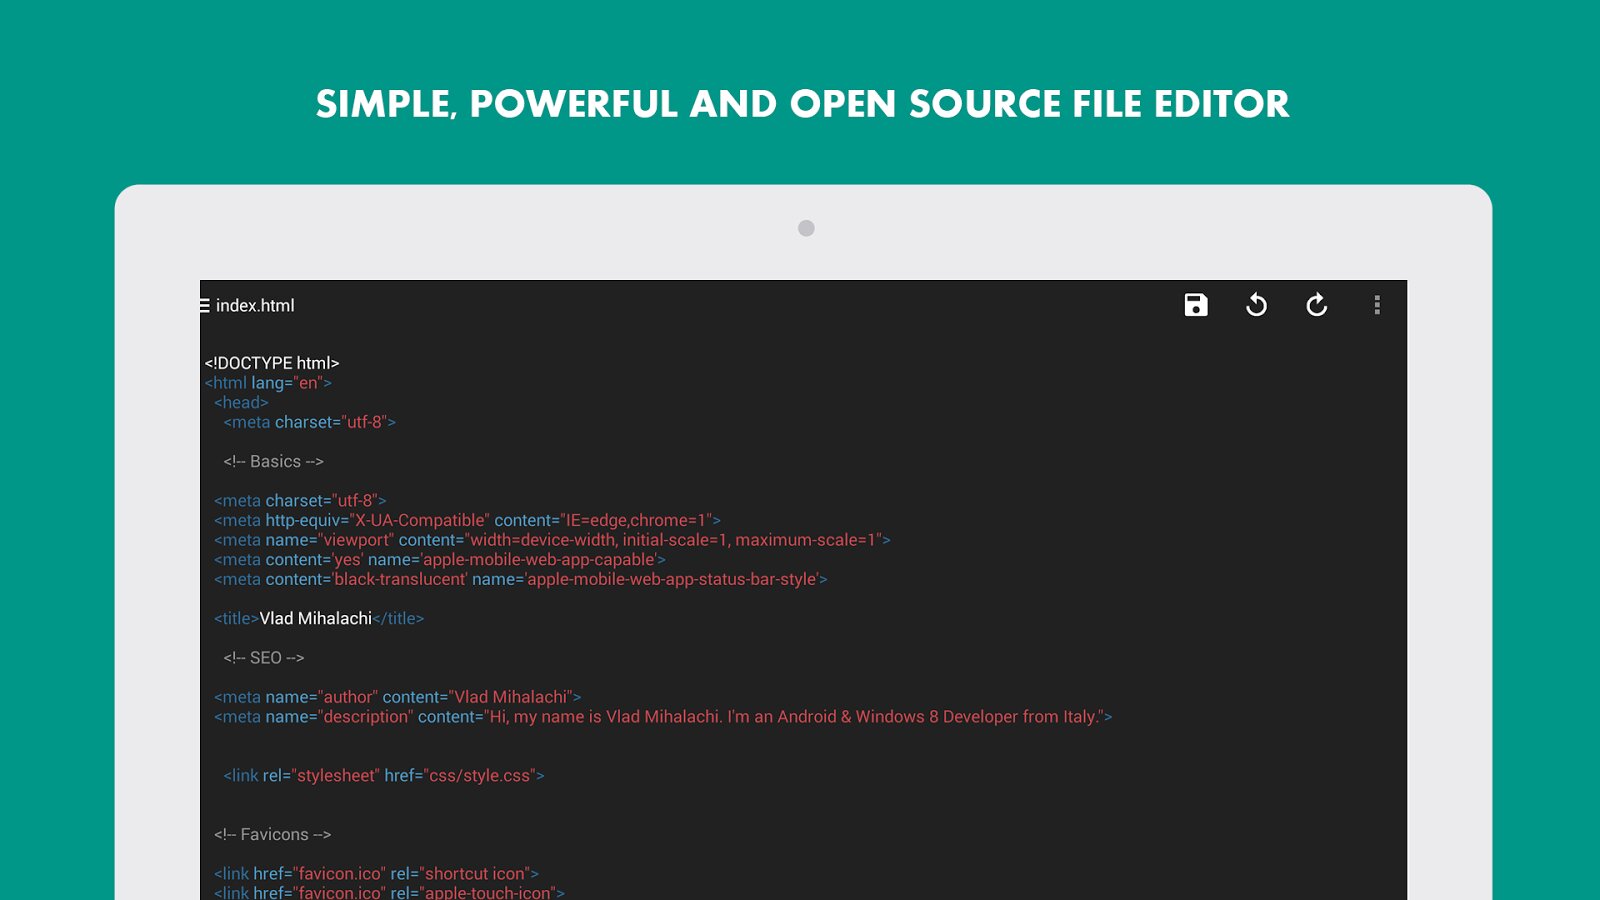This screenshot has height=900, width=1600.
Task: Click the apple-mobile-web-app-capable meta line
Action: 440,560
